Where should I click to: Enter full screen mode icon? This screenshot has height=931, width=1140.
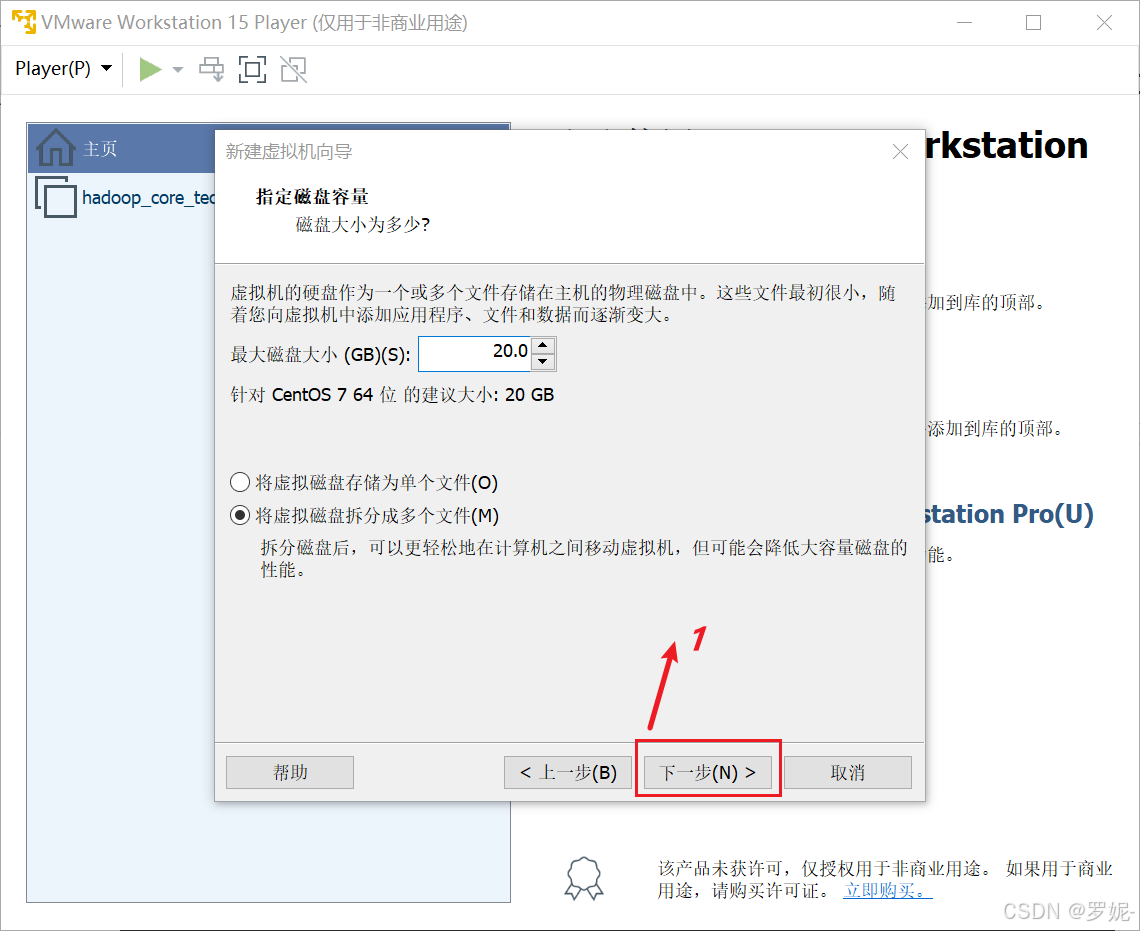coord(252,70)
